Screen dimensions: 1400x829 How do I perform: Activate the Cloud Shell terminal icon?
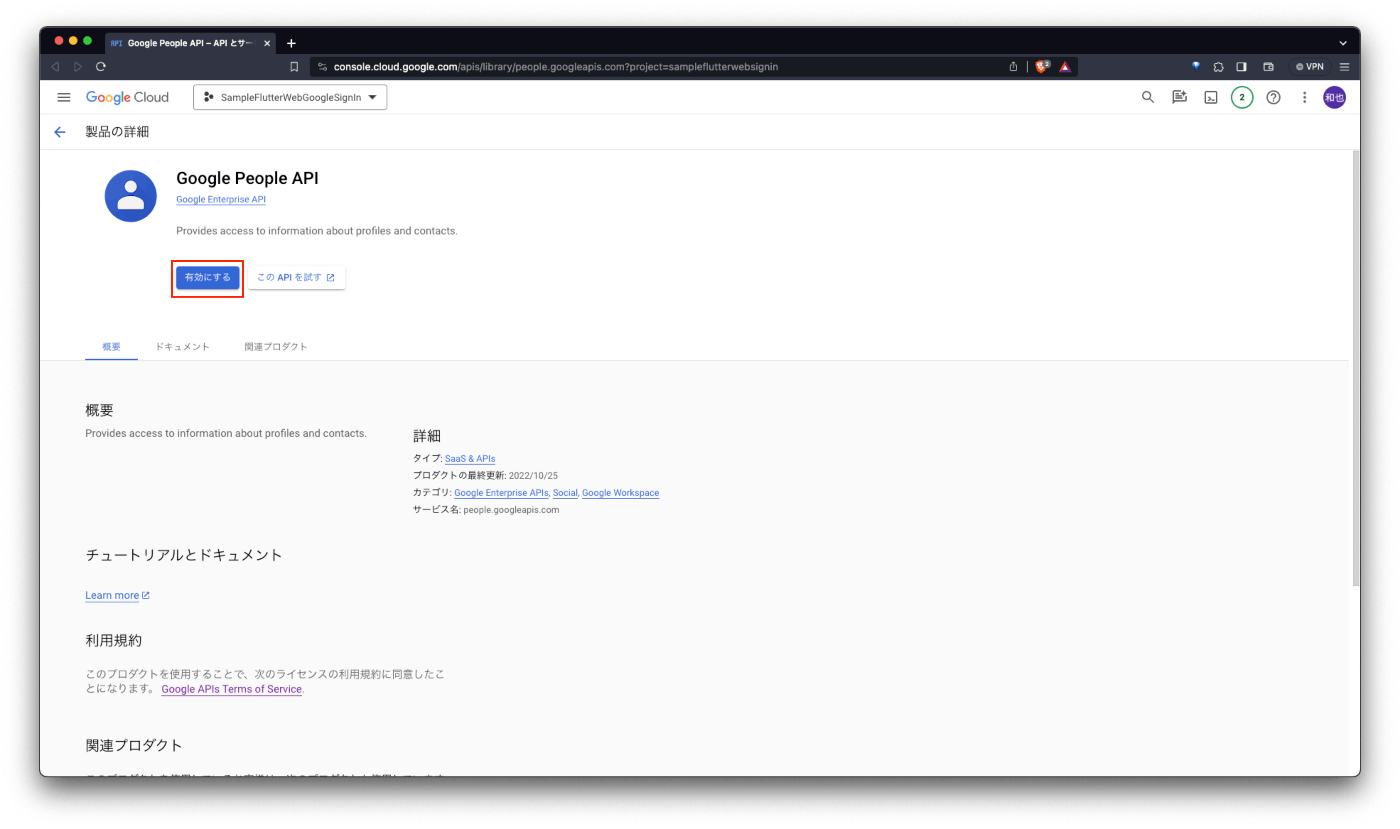(1211, 97)
